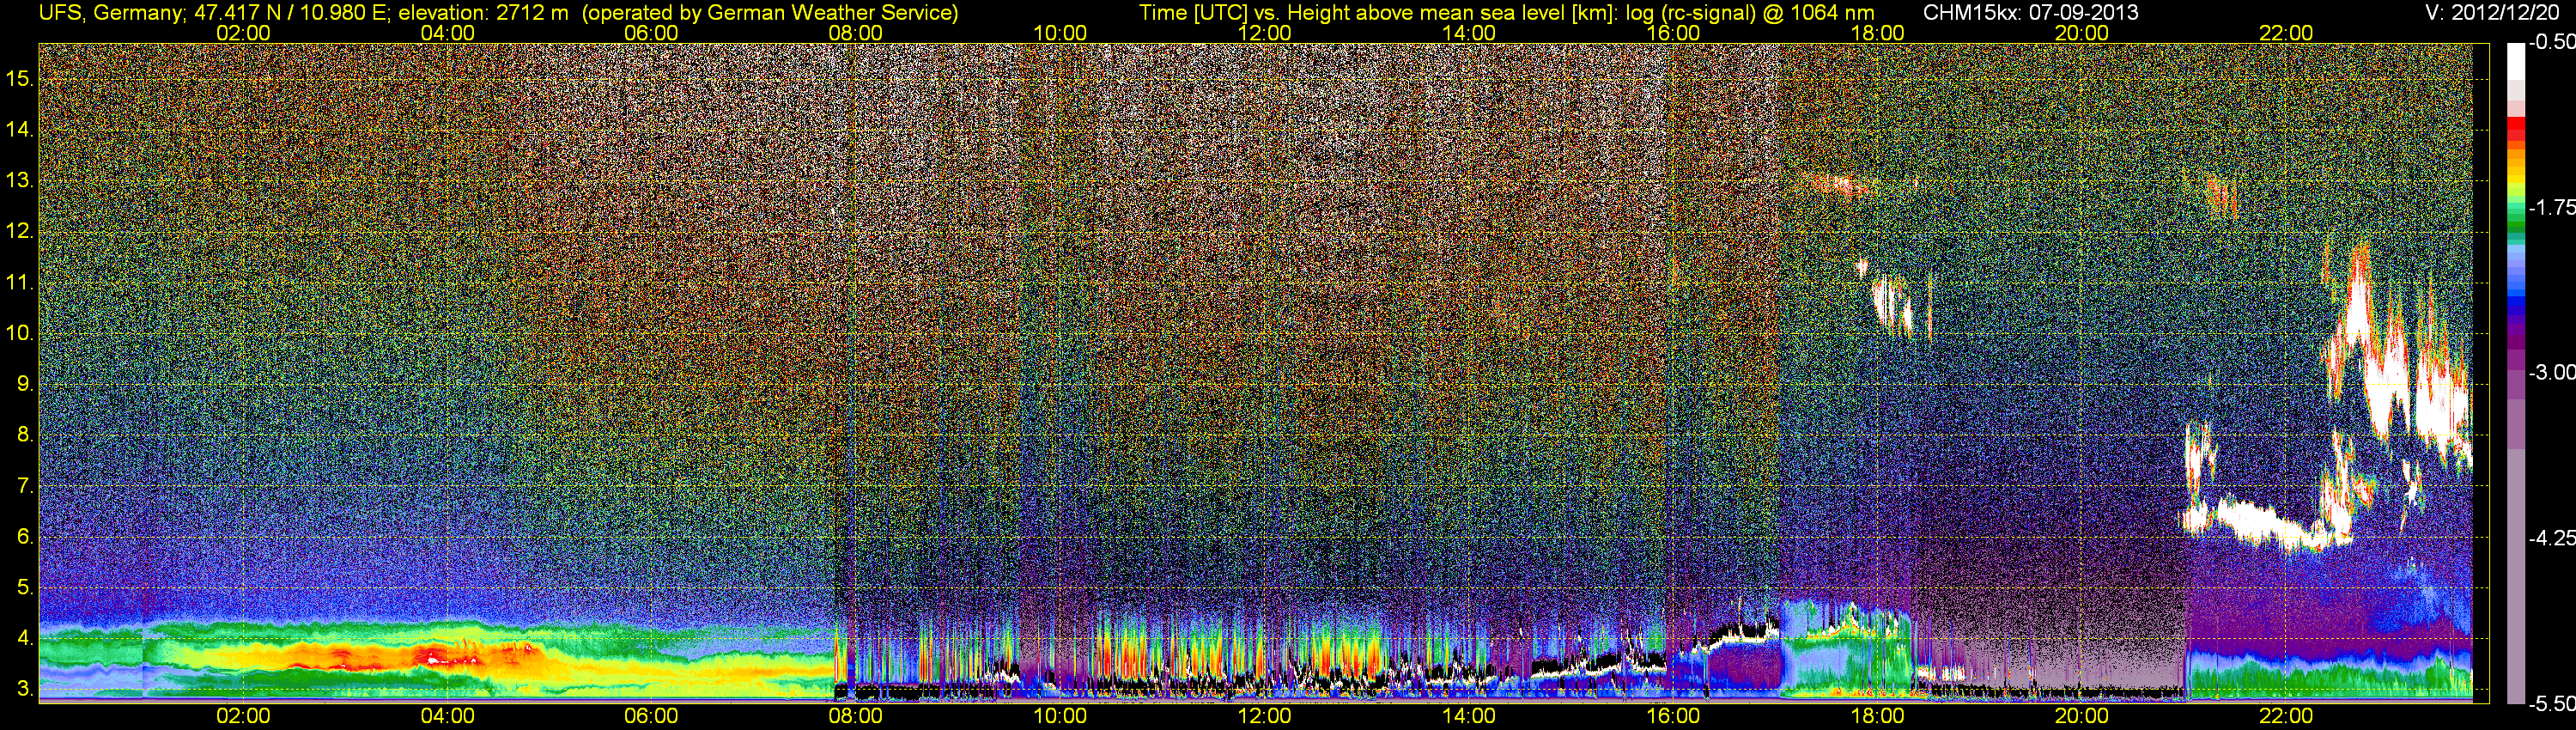Click the '11.' km height axis label
The height and width of the screenshot is (730, 2576).
pos(20,282)
